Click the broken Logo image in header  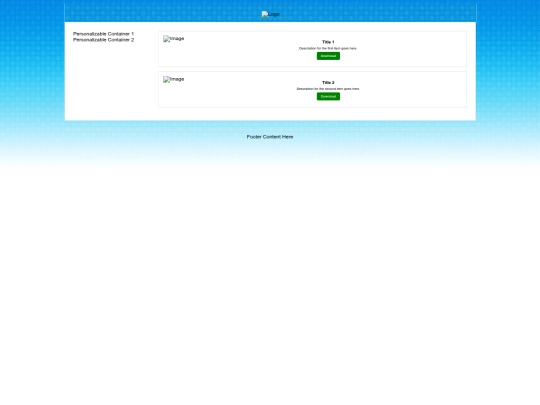point(270,14)
